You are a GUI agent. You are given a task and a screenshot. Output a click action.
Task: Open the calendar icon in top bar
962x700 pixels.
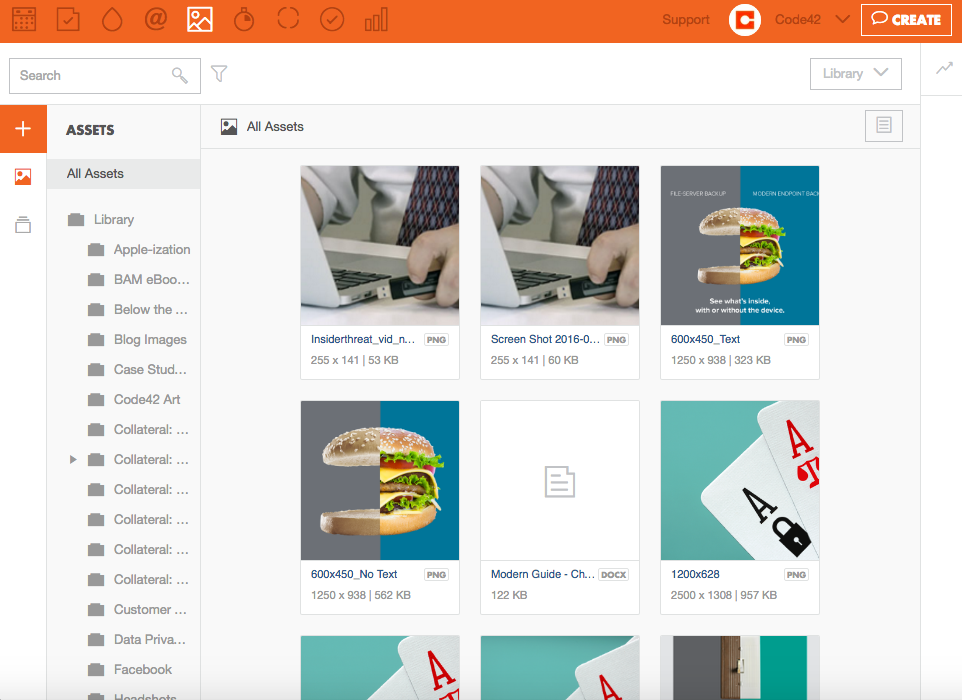pyautogui.click(x=24, y=20)
